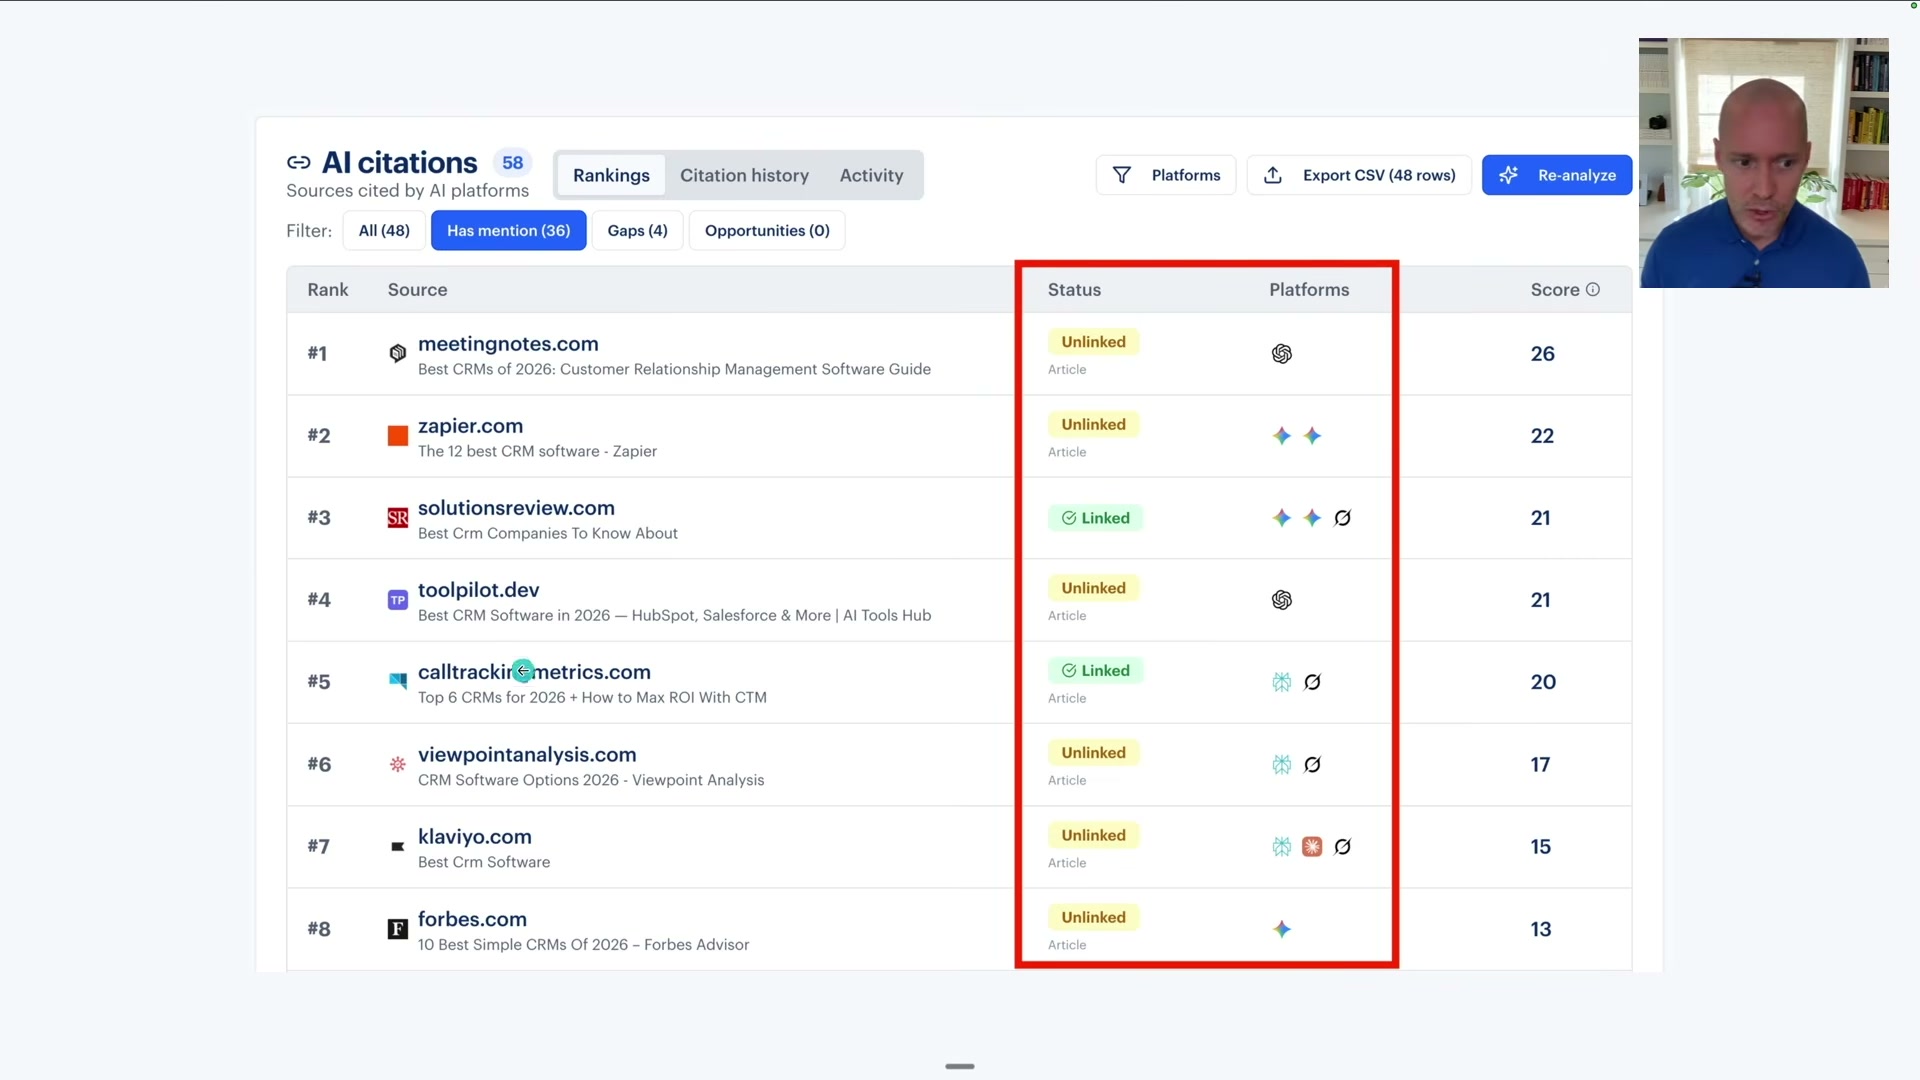
Task: Click 'The 12 best CRM software - Zapier' title
Action: pyautogui.click(x=537, y=451)
